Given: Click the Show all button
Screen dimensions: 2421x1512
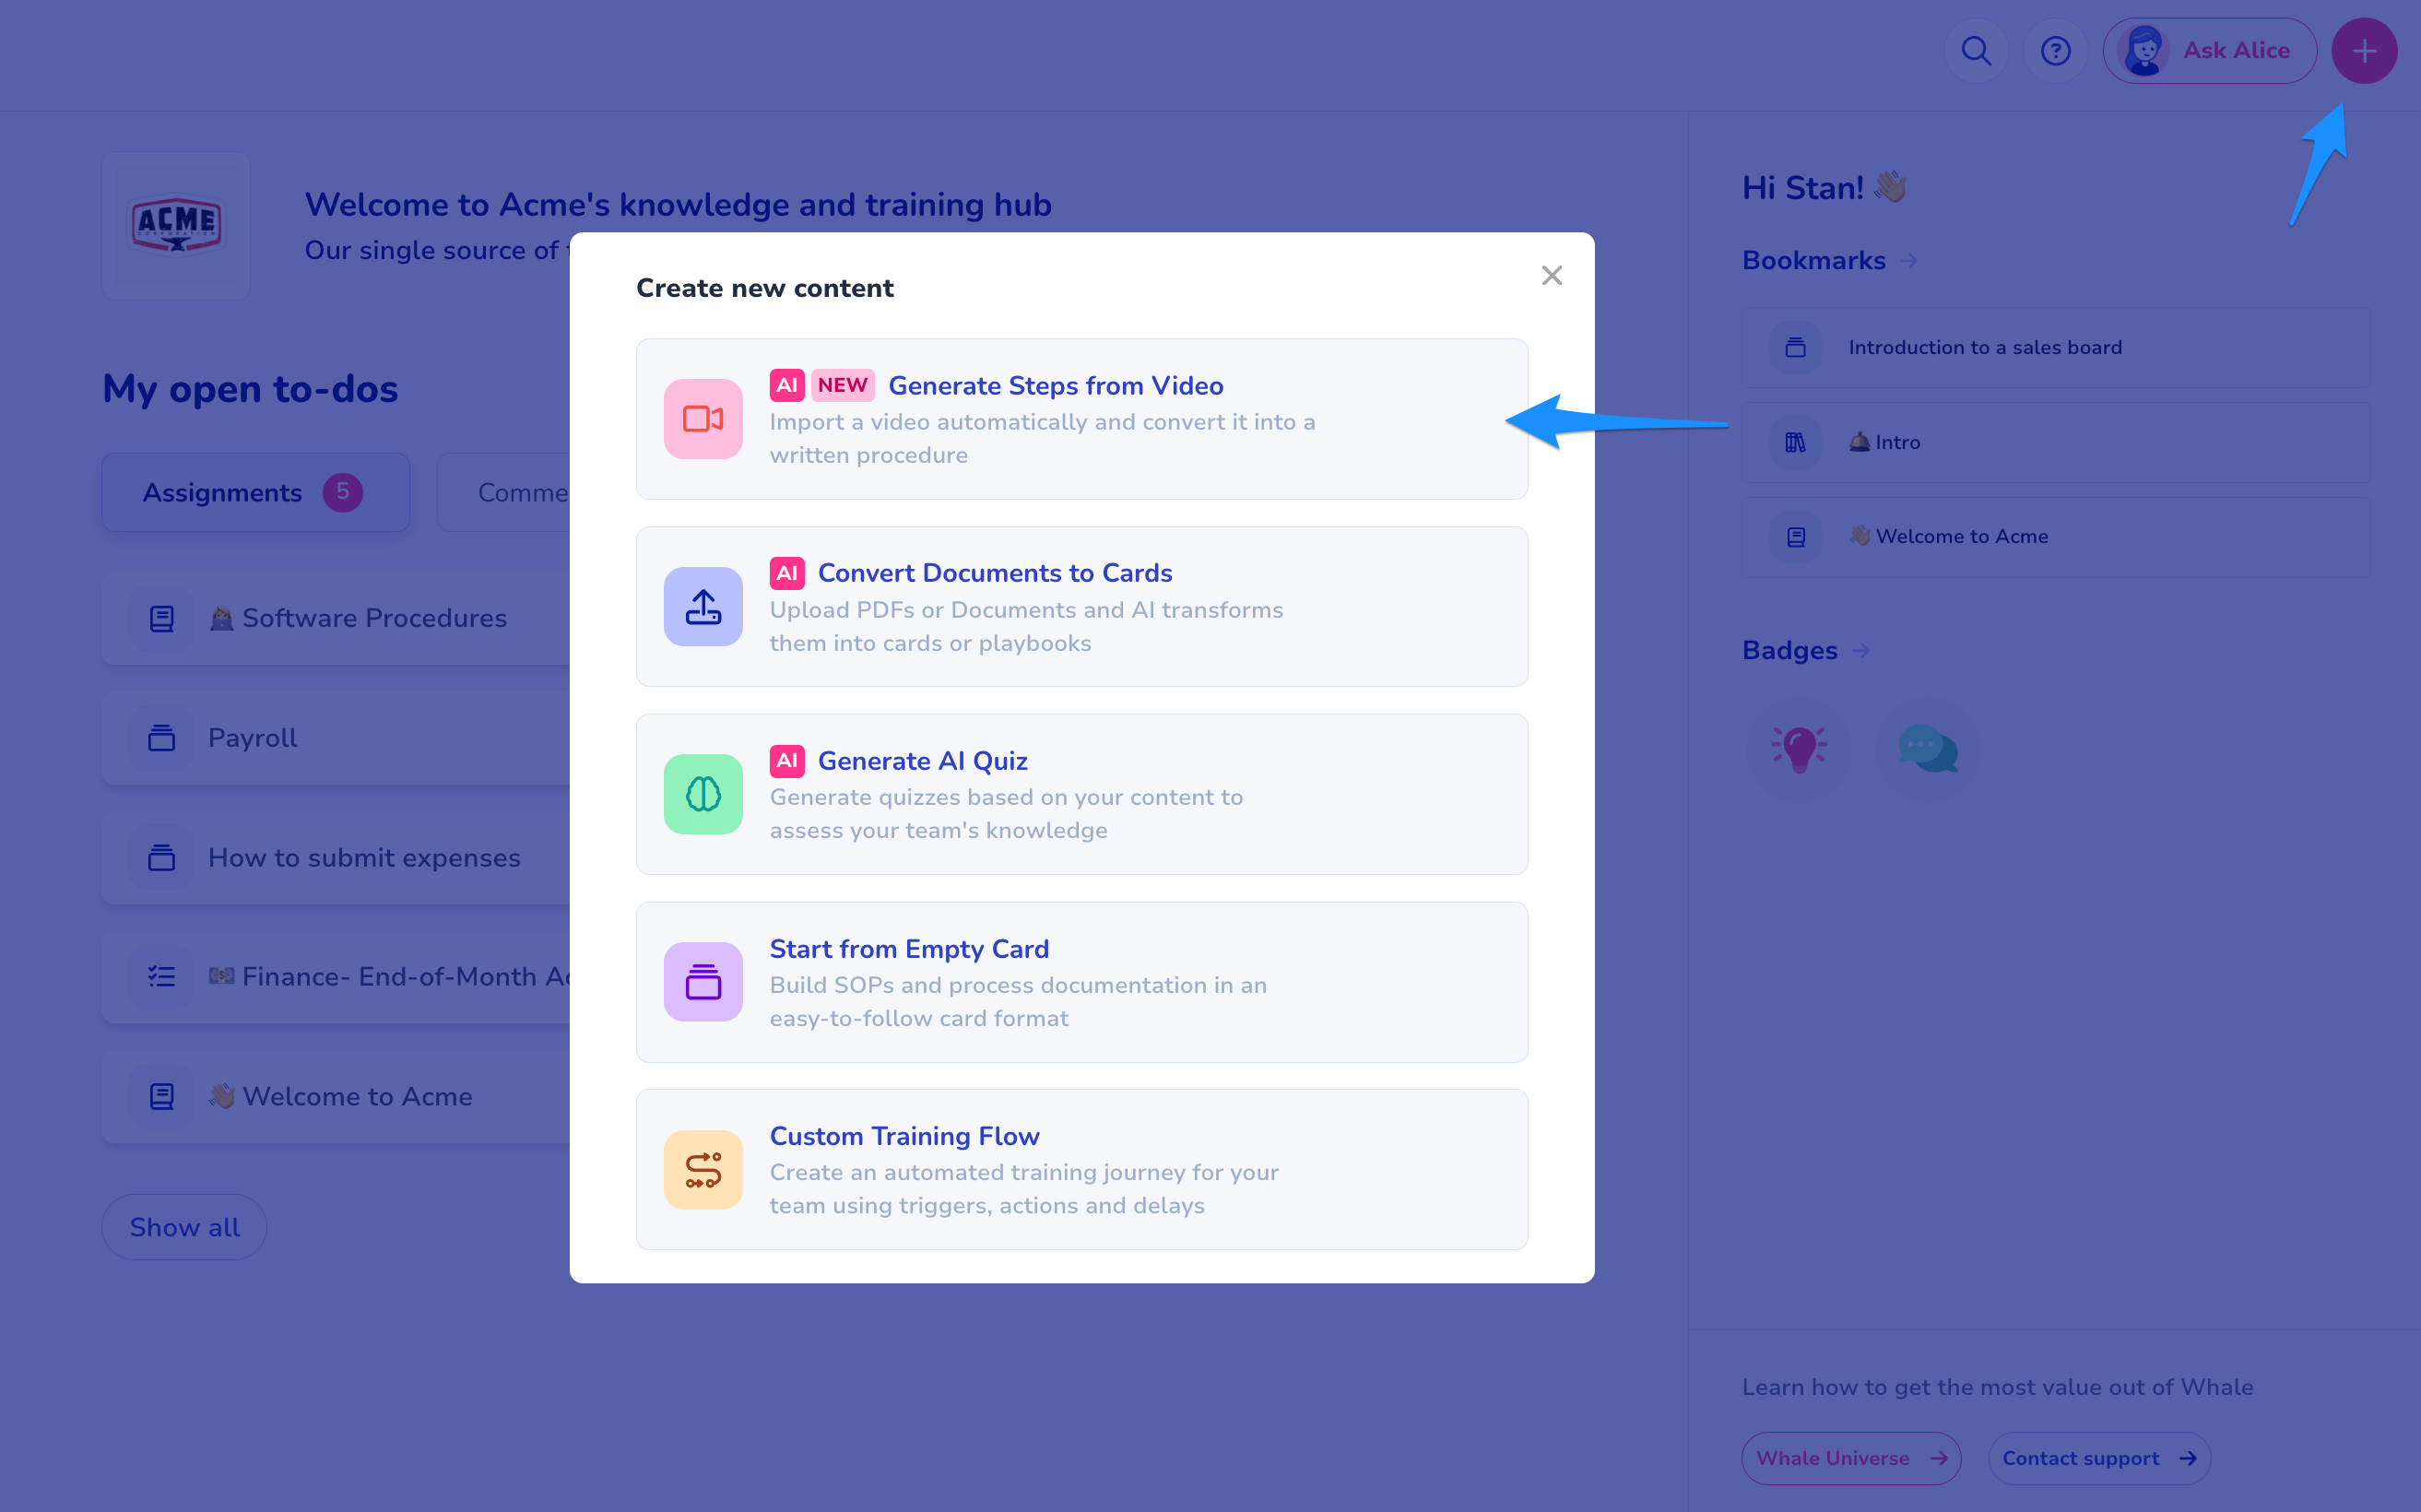Looking at the screenshot, I should pos(184,1227).
